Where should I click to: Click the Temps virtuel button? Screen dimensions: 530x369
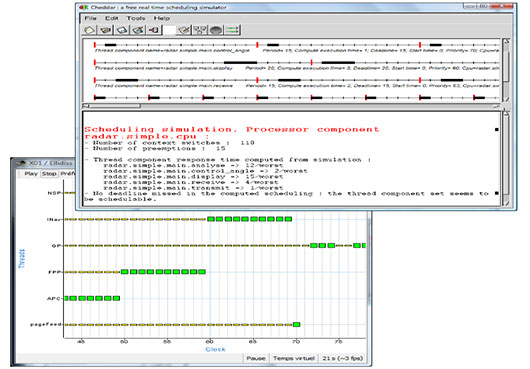point(294,358)
